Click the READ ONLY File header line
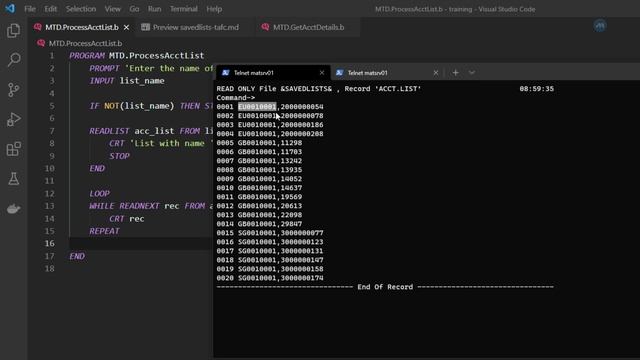 [x=319, y=89]
